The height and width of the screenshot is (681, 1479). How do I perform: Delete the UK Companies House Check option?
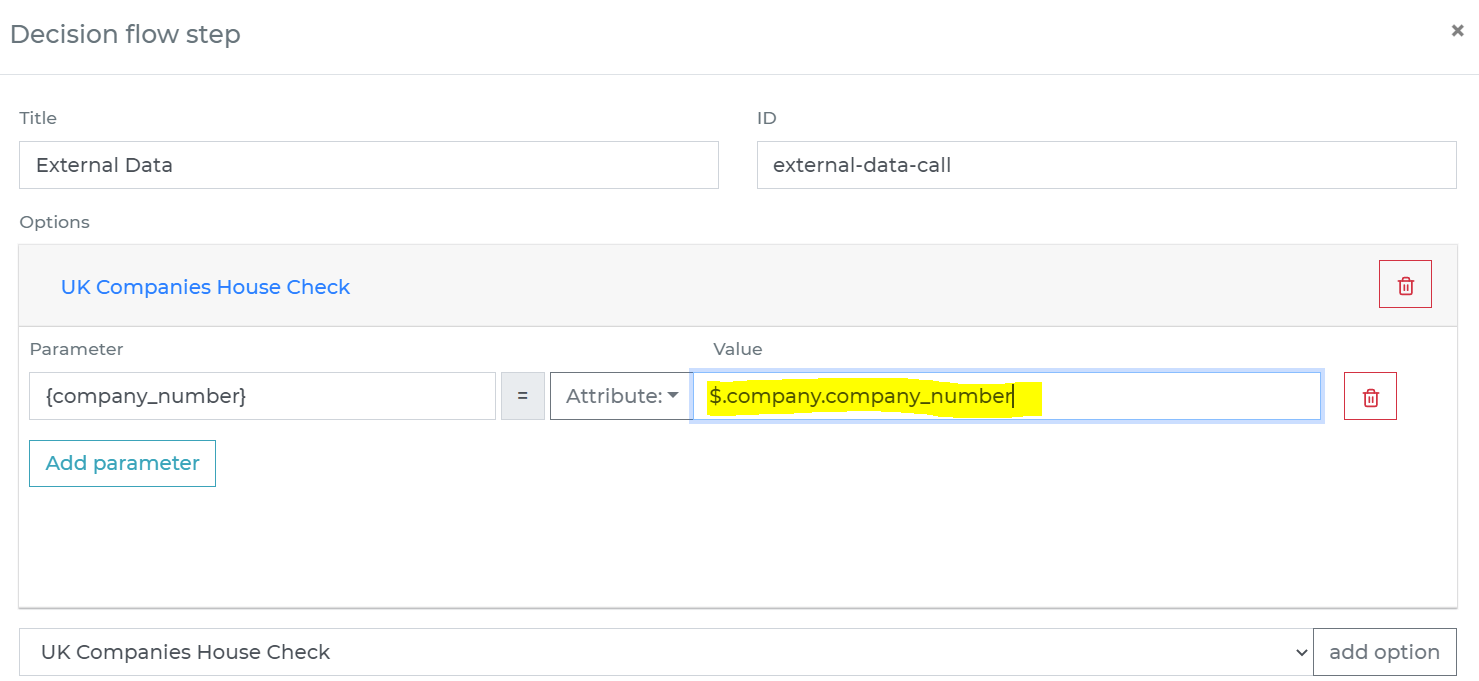1405,285
